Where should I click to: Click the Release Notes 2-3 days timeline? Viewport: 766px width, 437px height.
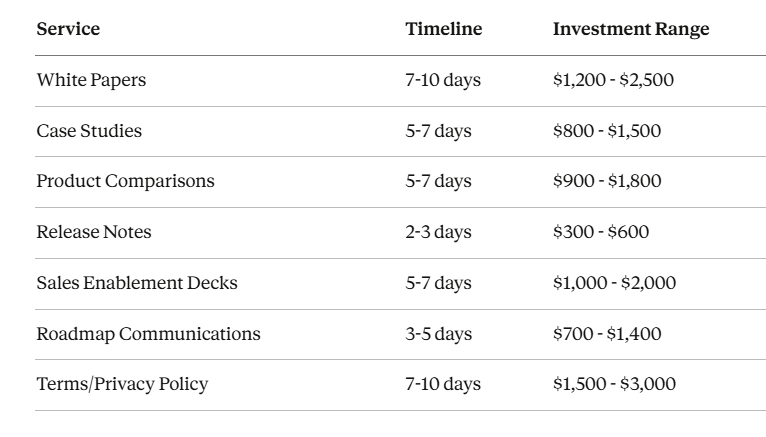(438, 232)
